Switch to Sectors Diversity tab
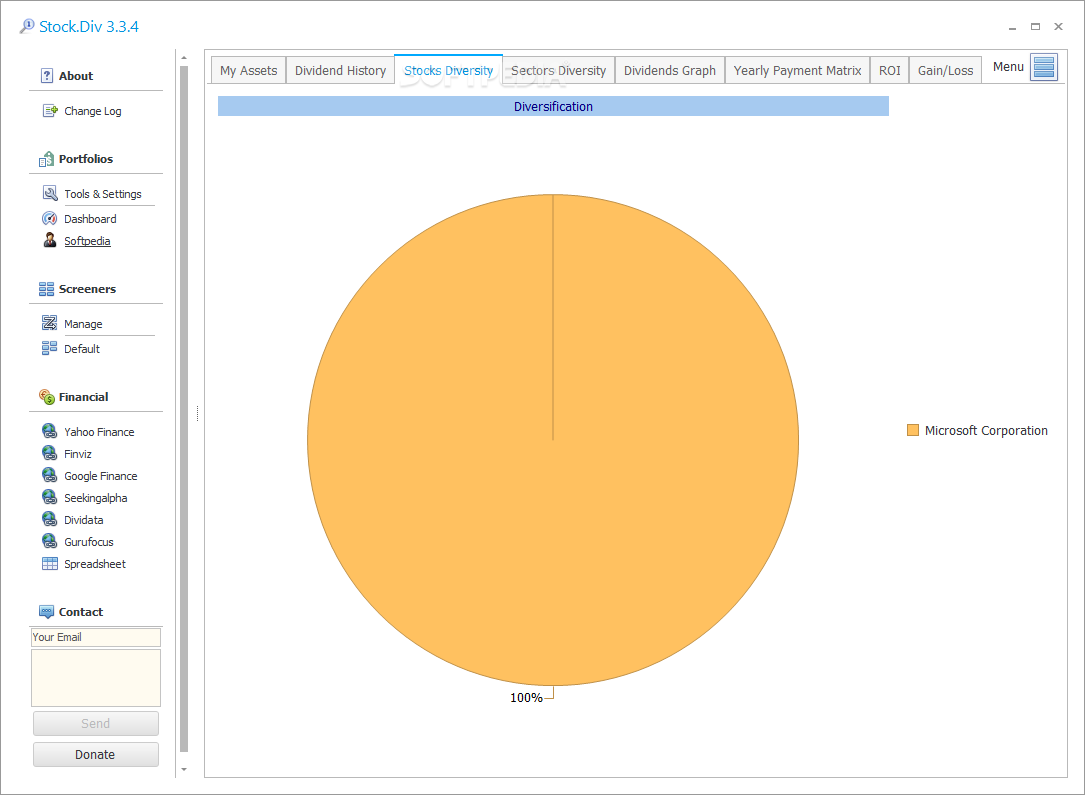 pos(558,71)
